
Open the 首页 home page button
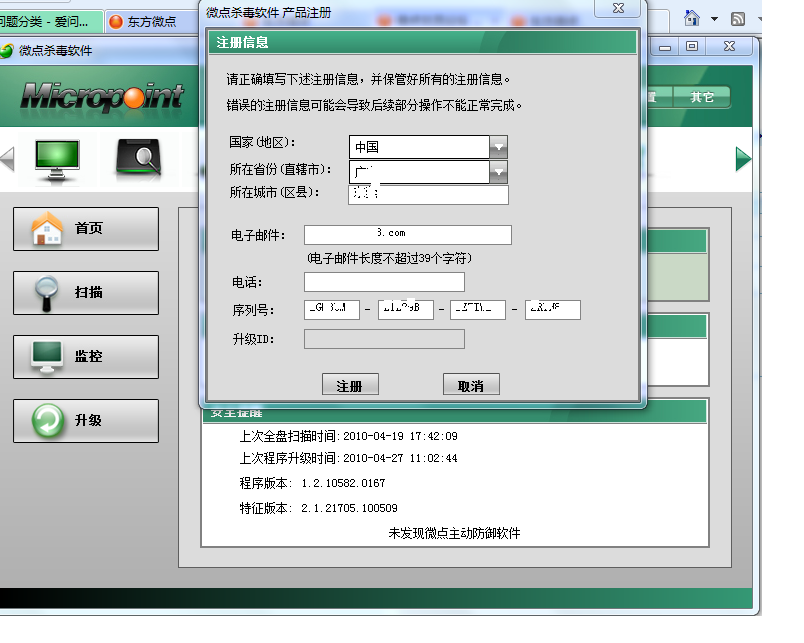(x=86, y=229)
